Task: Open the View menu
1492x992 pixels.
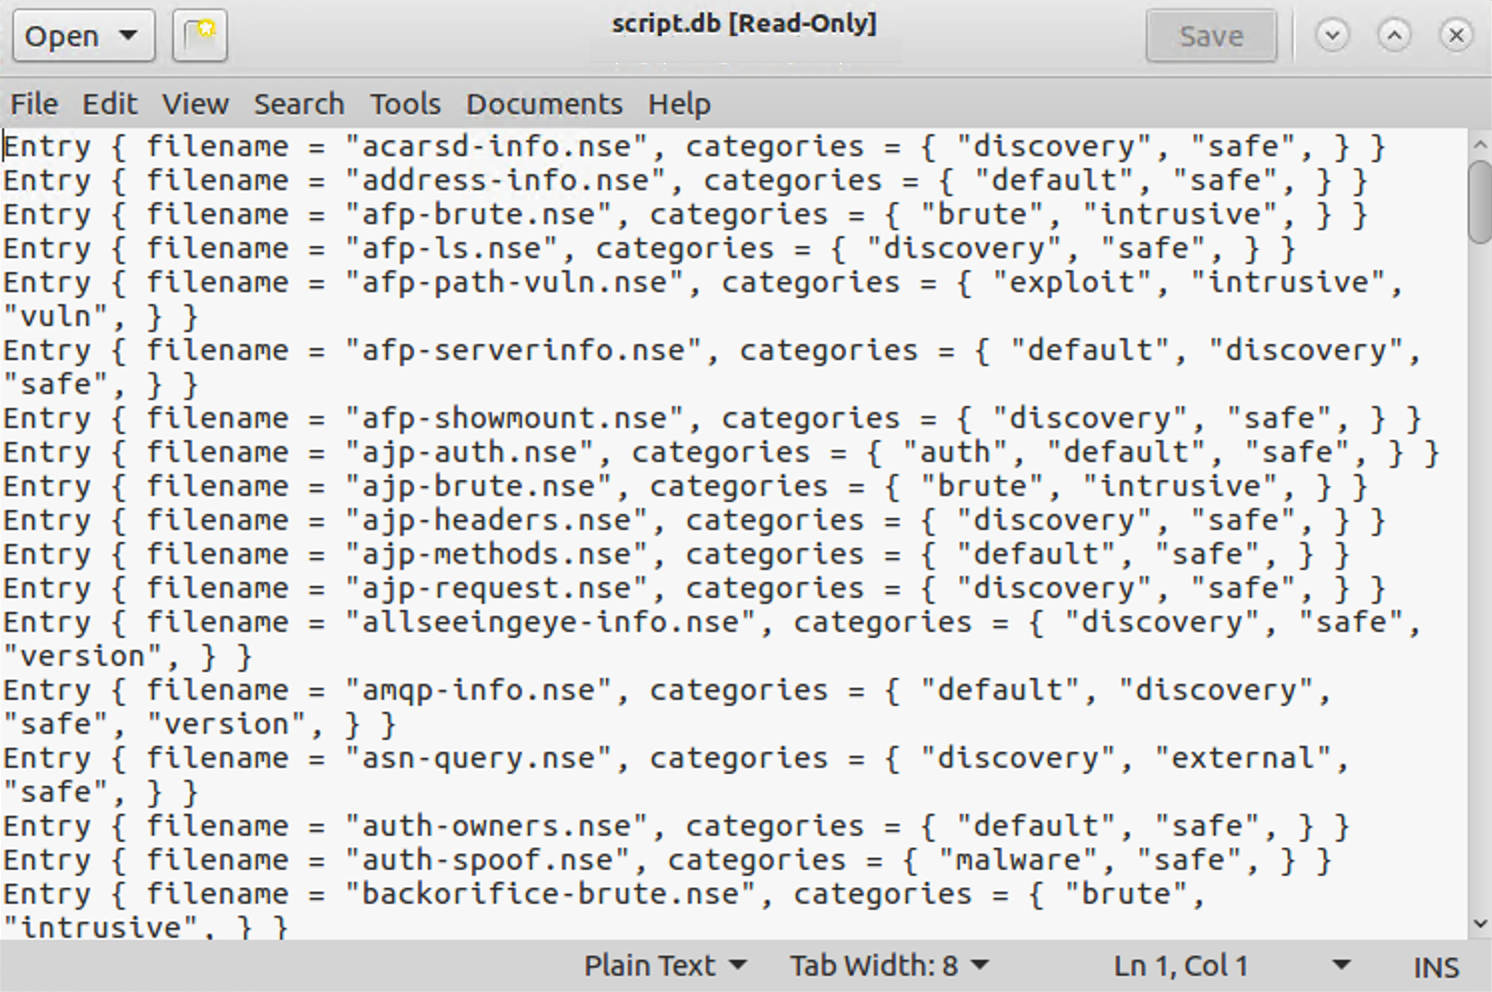Action: tap(195, 103)
